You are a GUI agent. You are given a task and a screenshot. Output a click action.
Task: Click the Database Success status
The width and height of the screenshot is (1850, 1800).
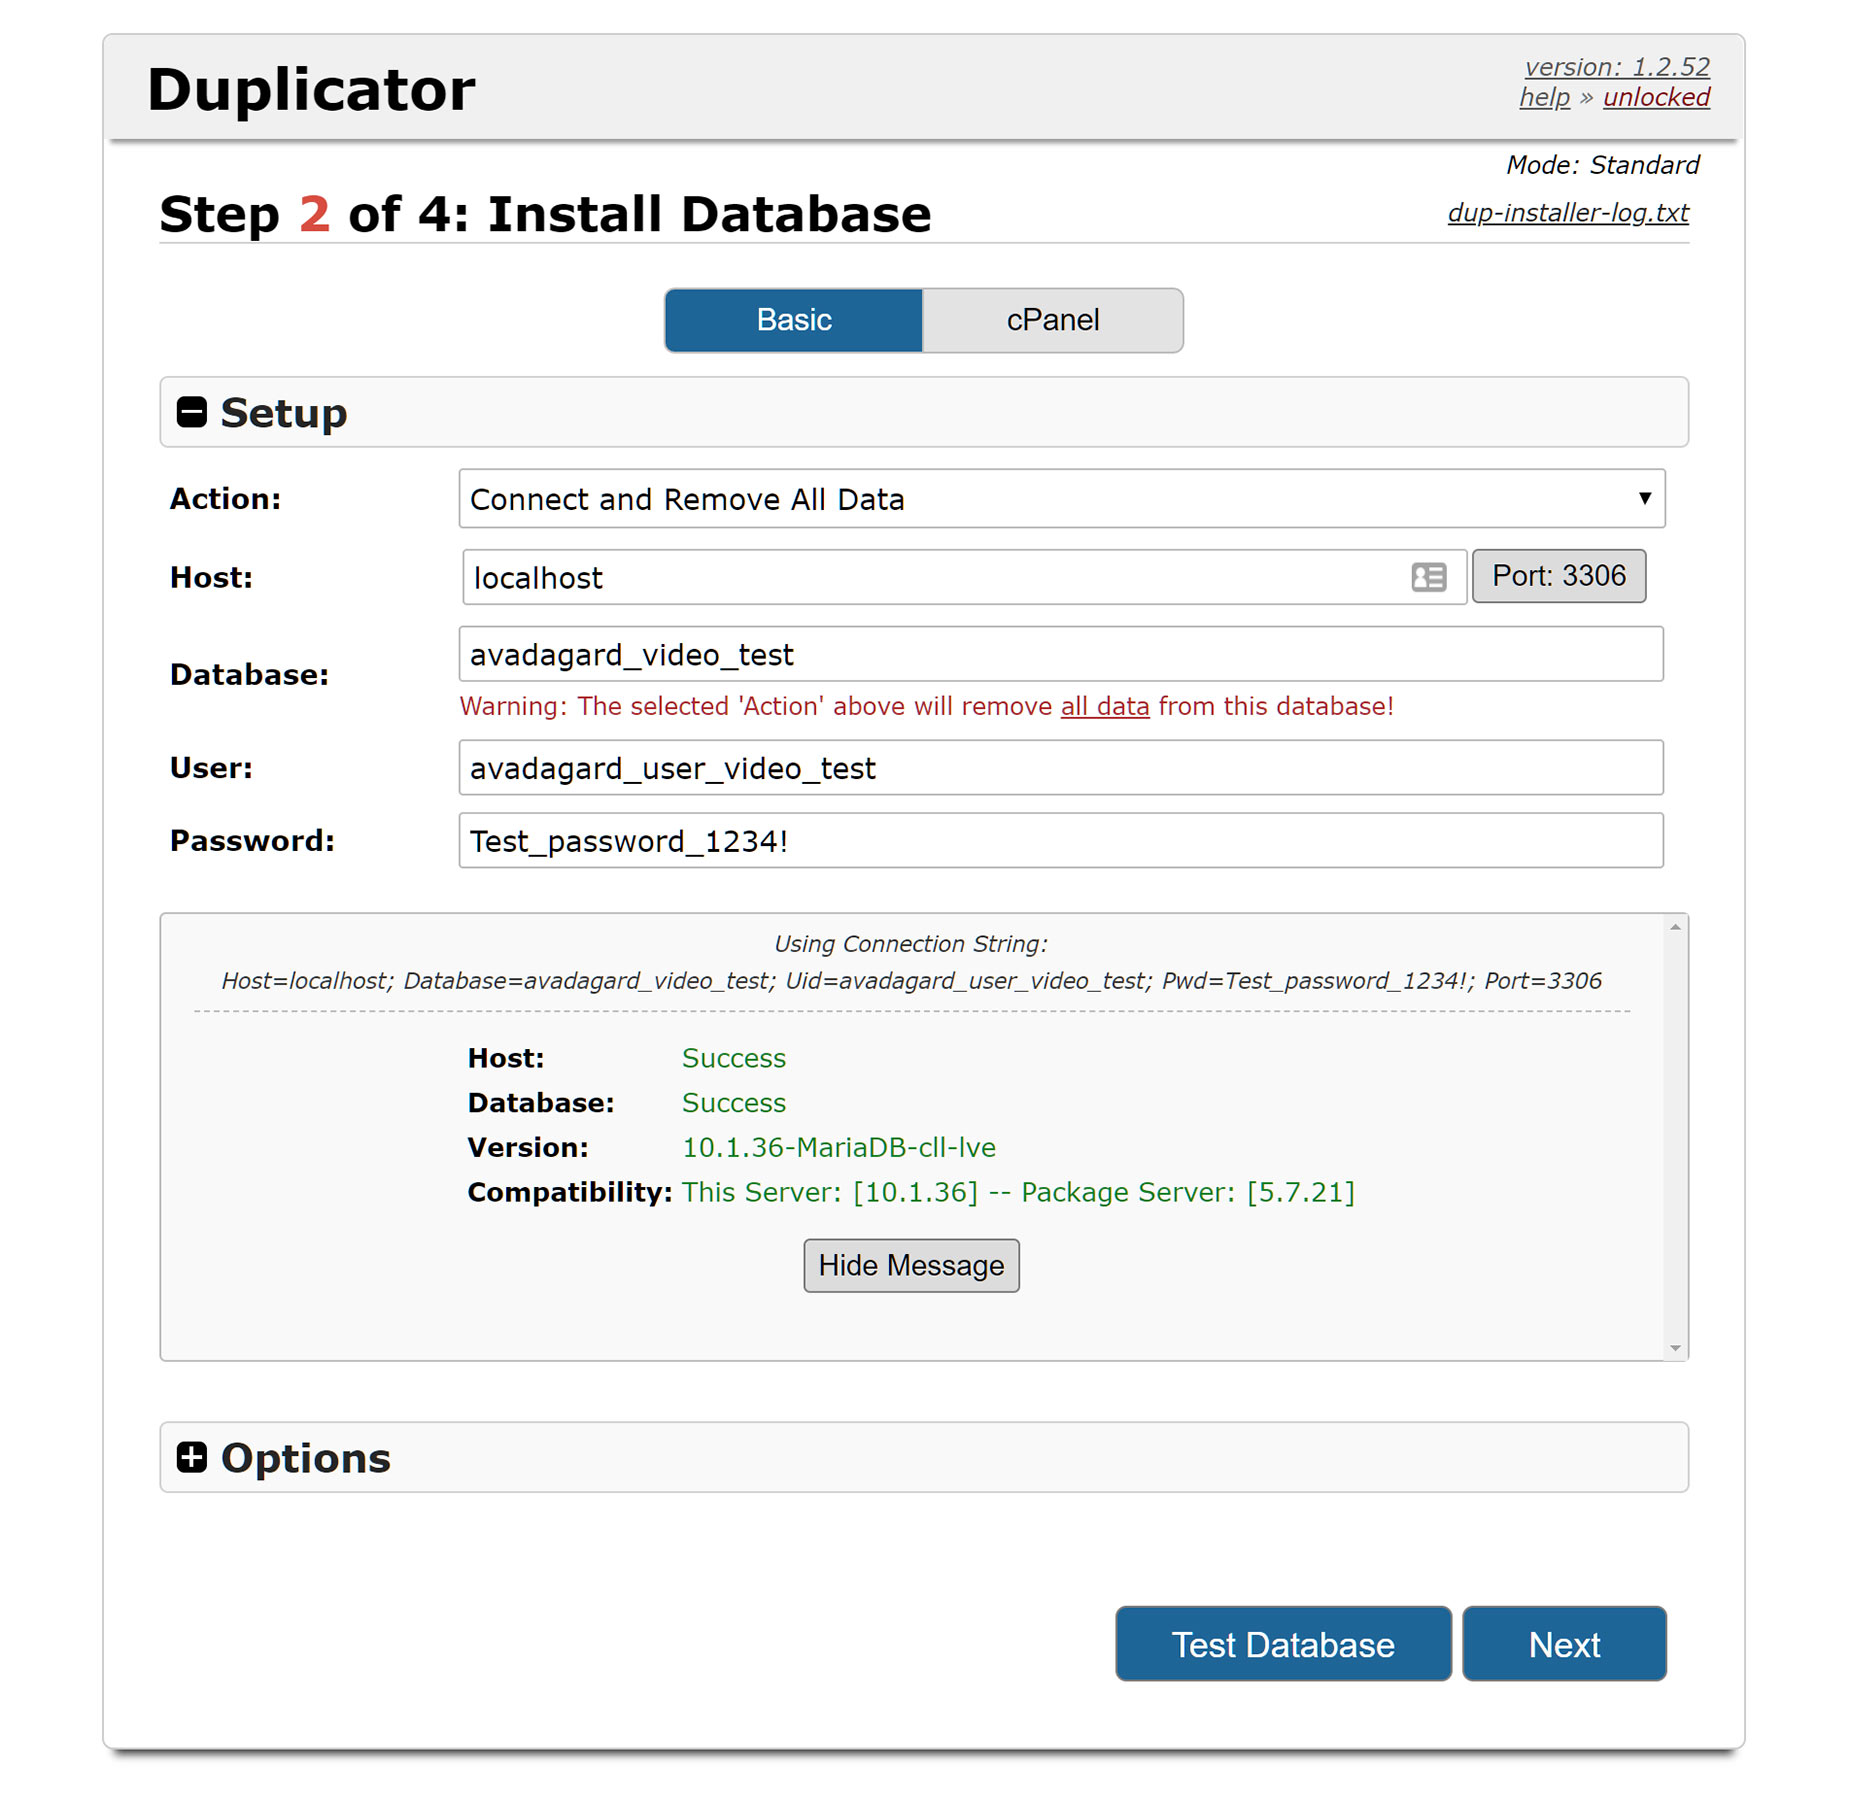[733, 1102]
